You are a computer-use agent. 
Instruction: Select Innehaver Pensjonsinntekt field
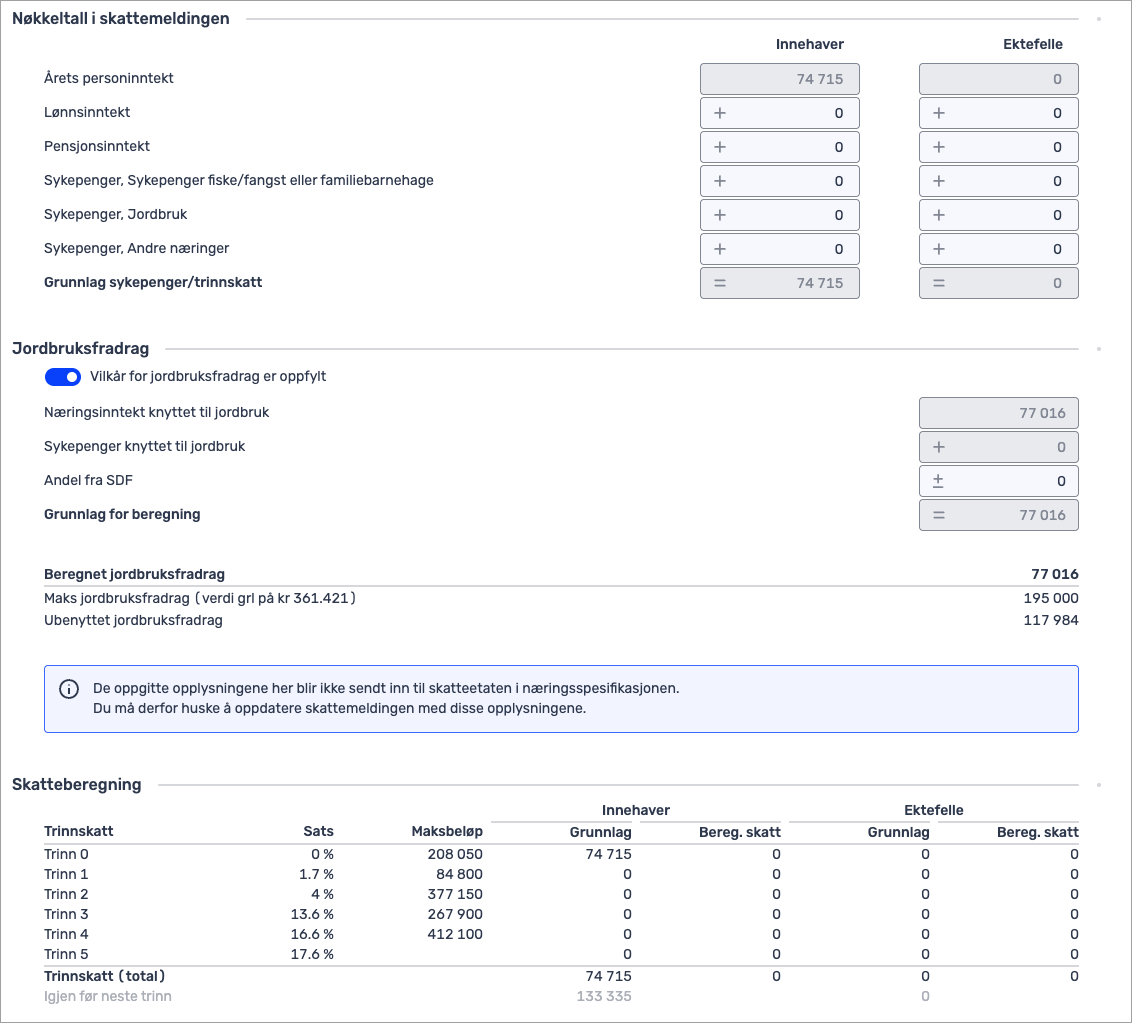(x=790, y=147)
